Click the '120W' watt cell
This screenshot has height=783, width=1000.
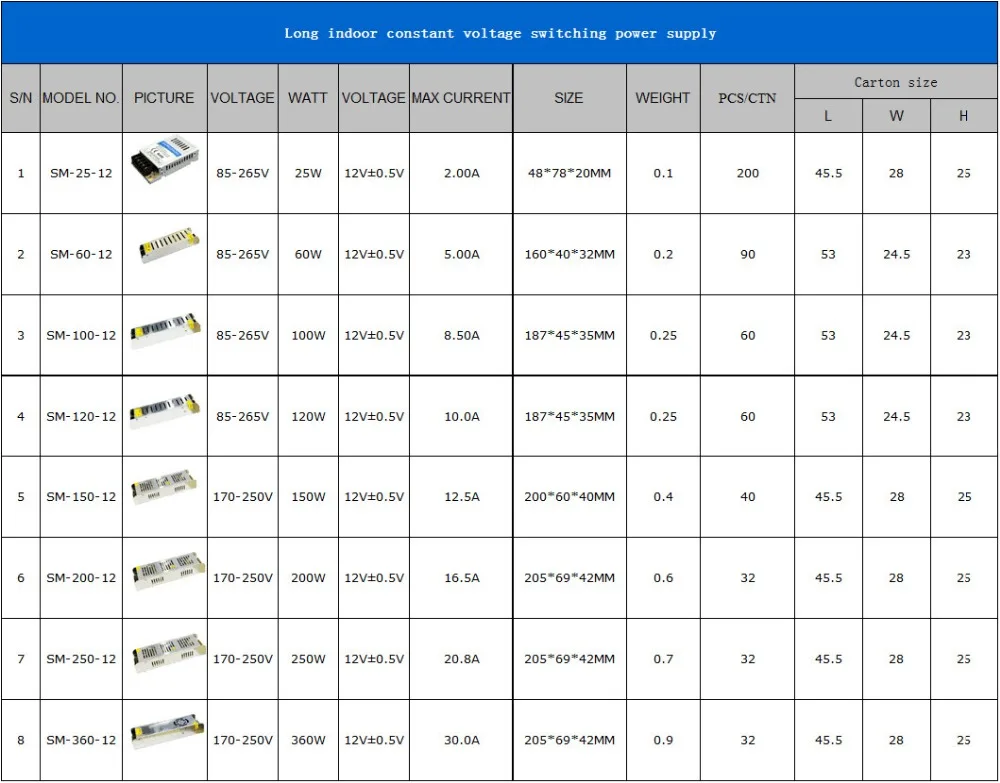pos(308,416)
